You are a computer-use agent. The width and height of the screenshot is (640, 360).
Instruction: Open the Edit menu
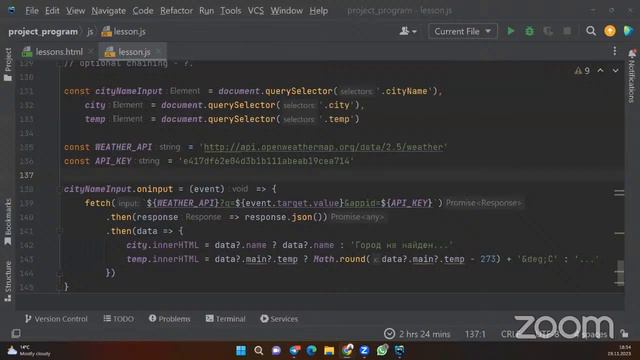52,11
